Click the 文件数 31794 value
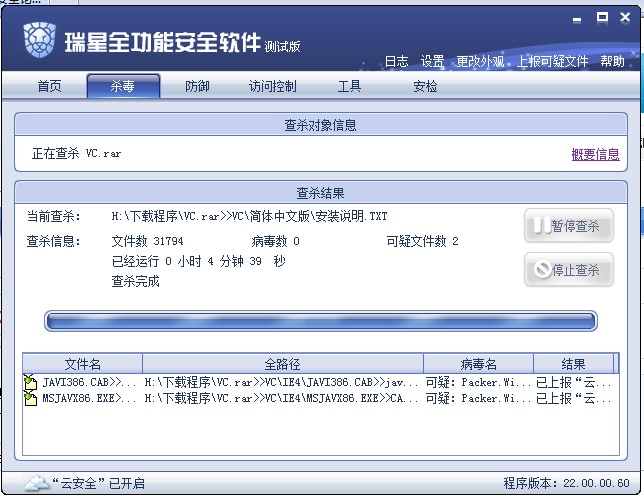Image resolution: width=644 pixels, height=497 pixels. [x=147, y=241]
